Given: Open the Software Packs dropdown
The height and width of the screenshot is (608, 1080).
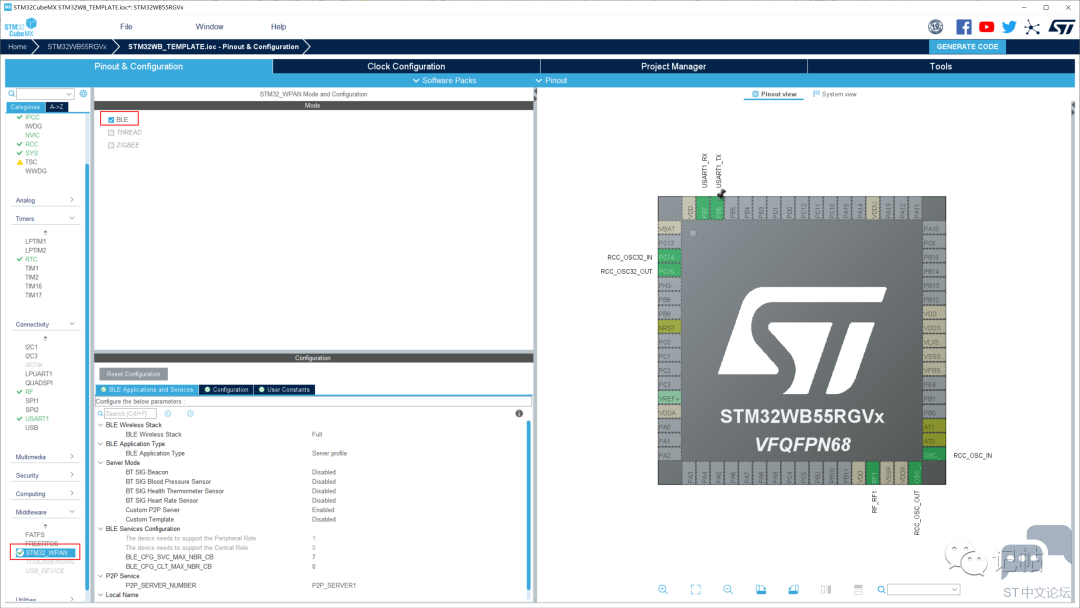Looking at the screenshot, I should (444, 81).
